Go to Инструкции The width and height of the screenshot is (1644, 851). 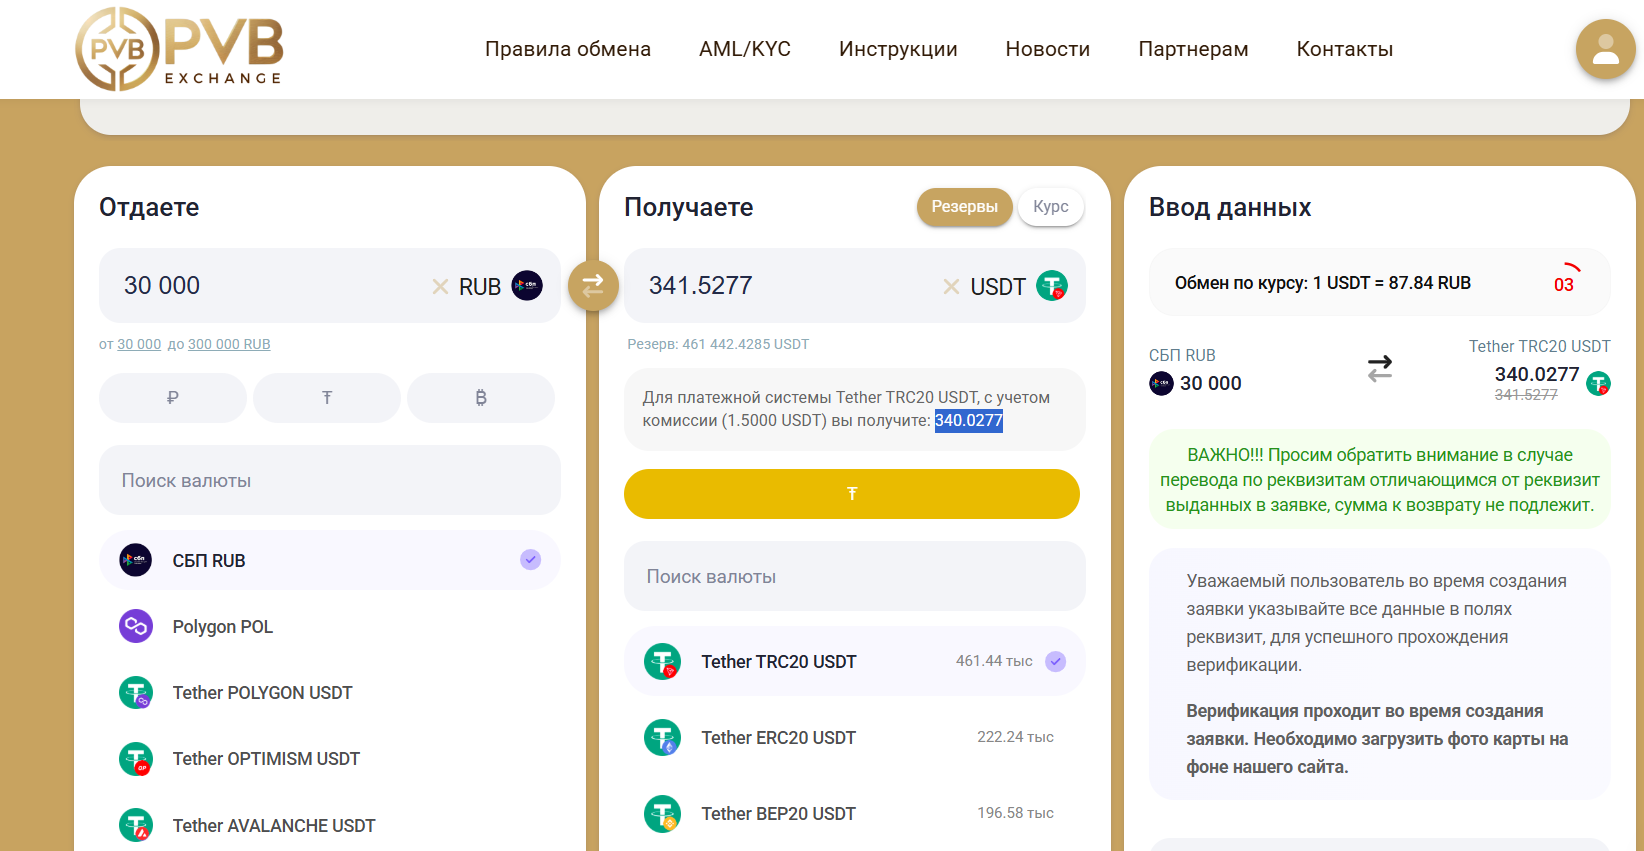pyautogui.click(x=898, y=49)
